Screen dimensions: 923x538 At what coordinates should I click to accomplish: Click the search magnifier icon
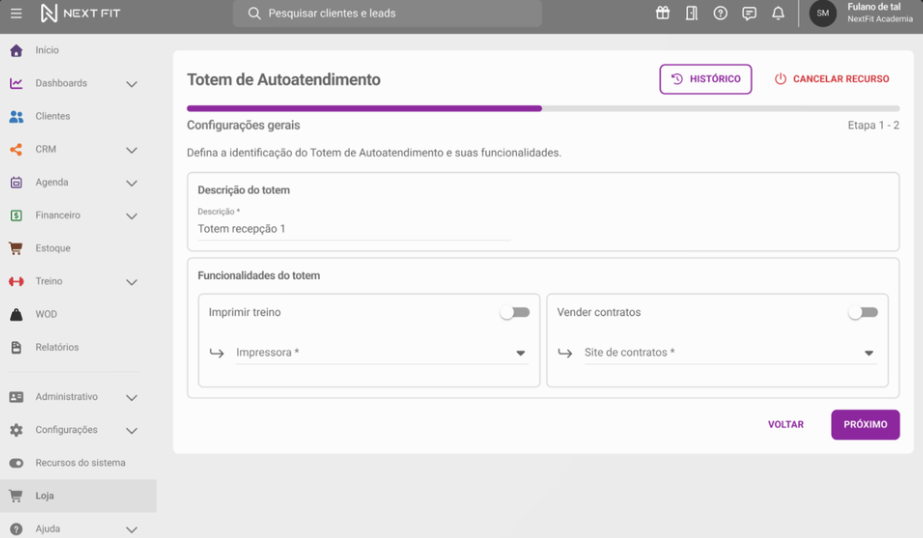(x=254, y=13)
